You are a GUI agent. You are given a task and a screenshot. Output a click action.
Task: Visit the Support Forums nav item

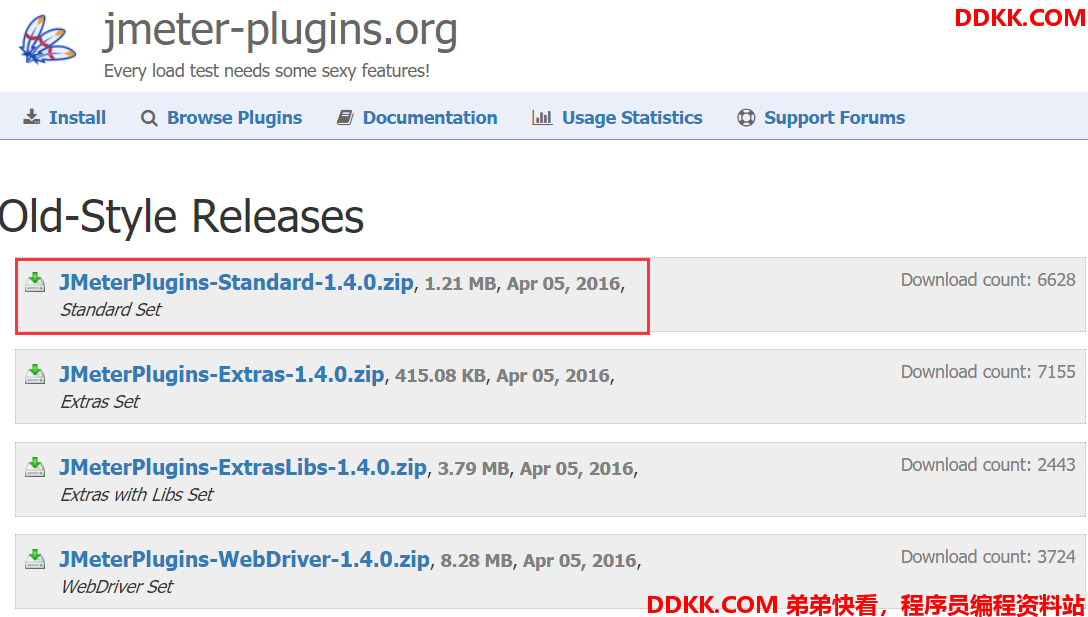(835, 118)
